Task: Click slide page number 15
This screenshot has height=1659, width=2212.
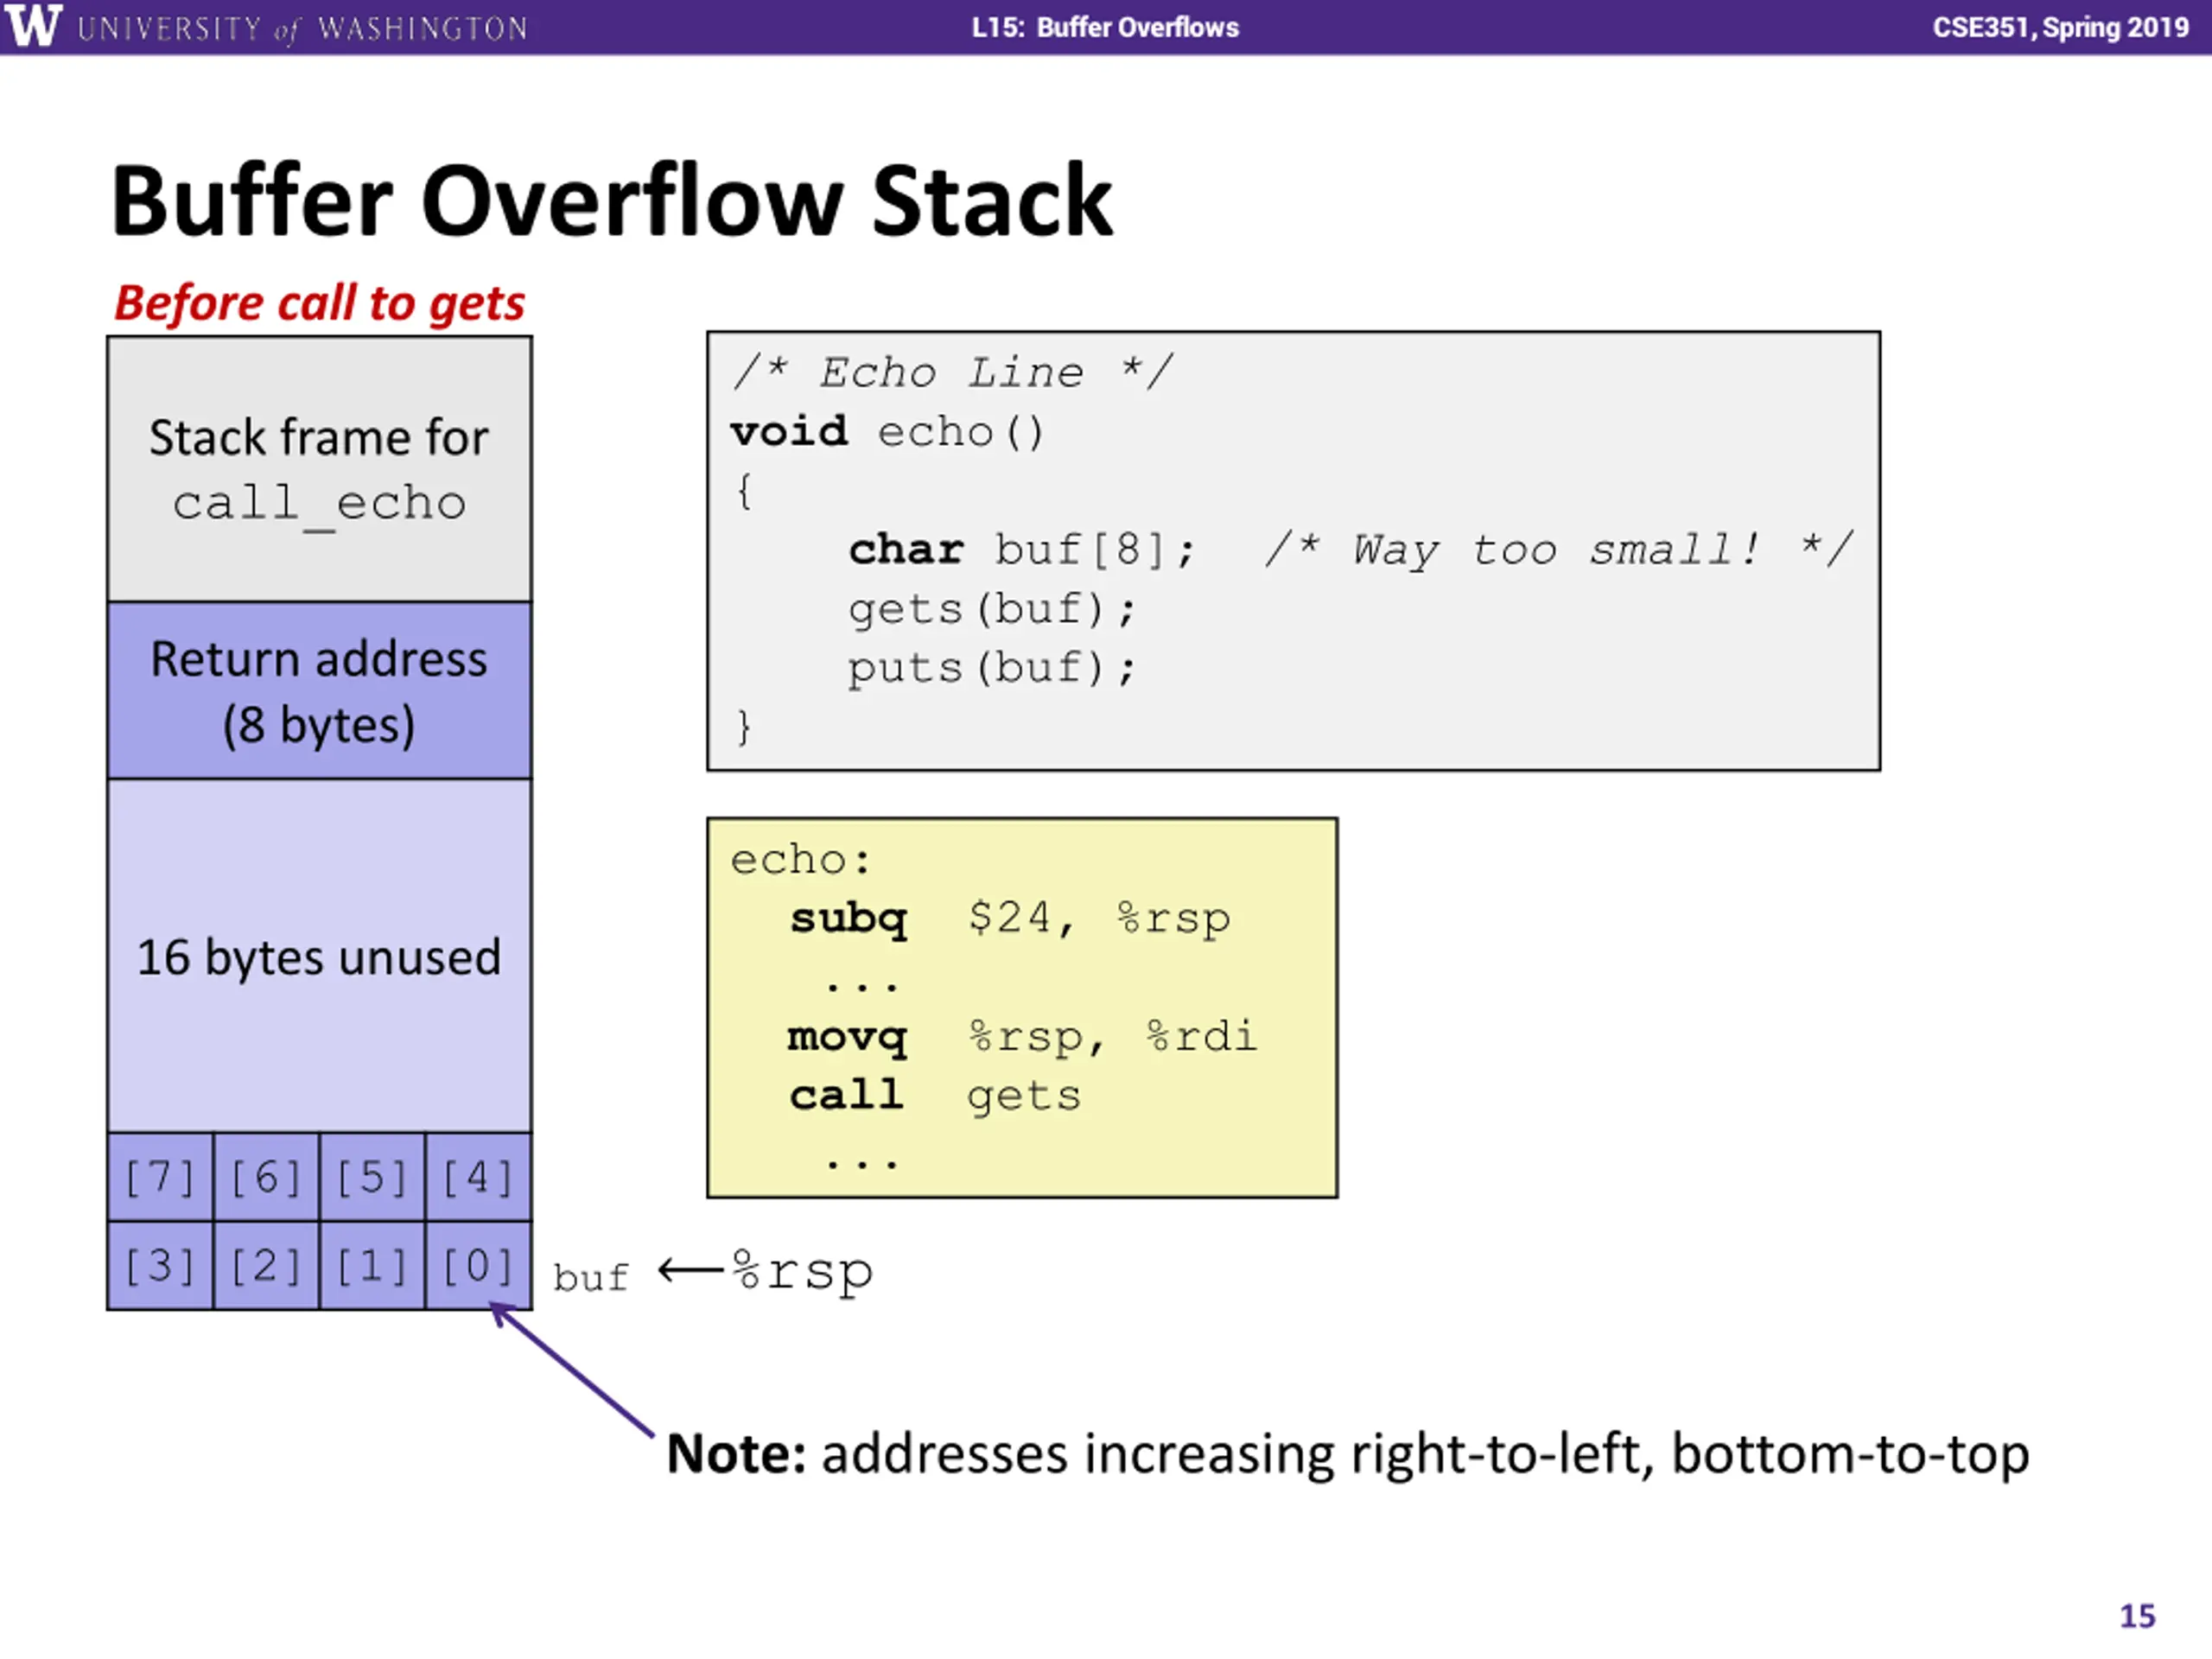Action: 2137,1616
